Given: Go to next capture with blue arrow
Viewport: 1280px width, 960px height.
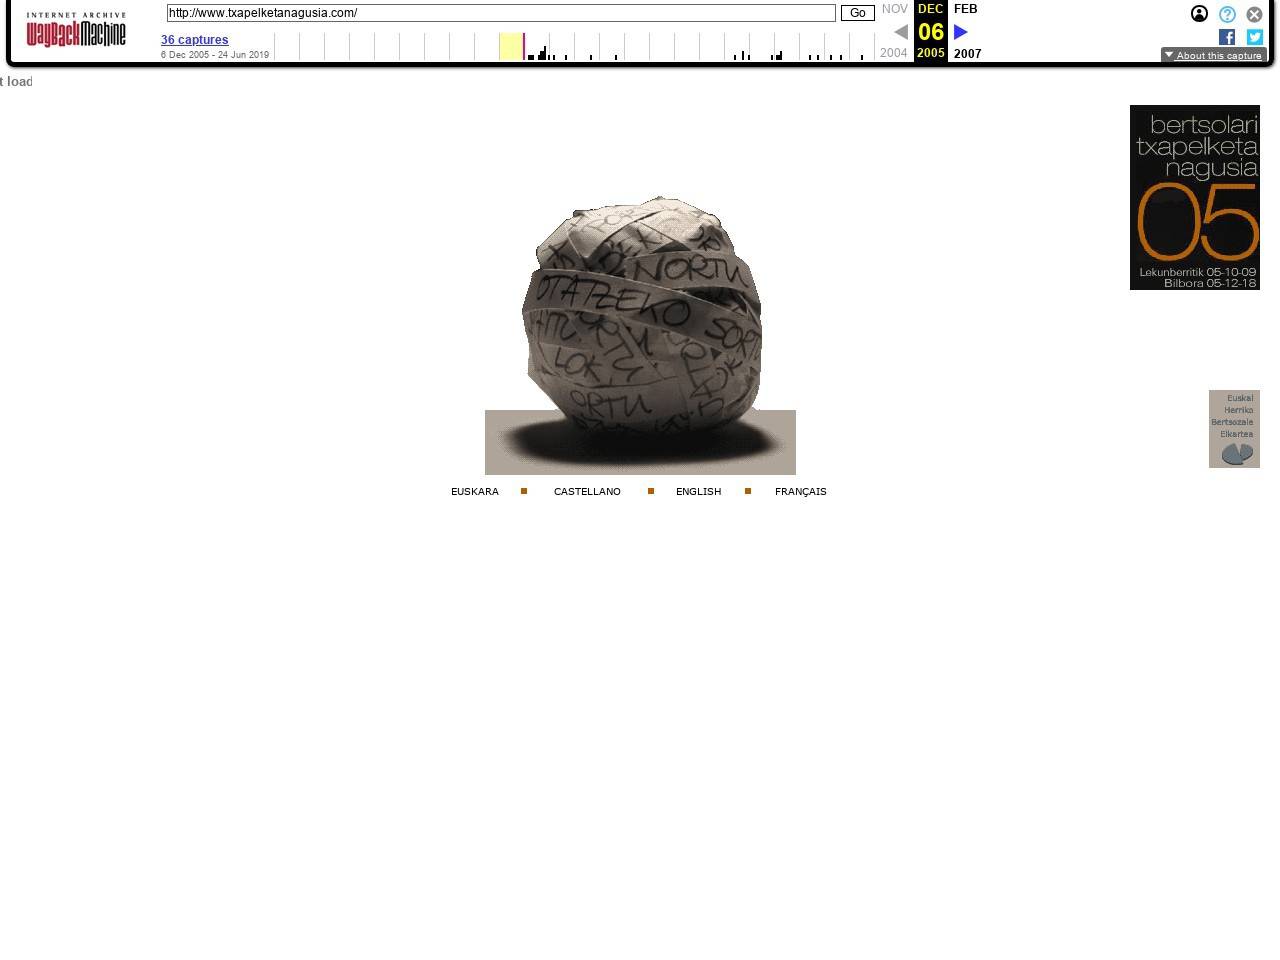Looking at the screenshot, I should point(961,32).
